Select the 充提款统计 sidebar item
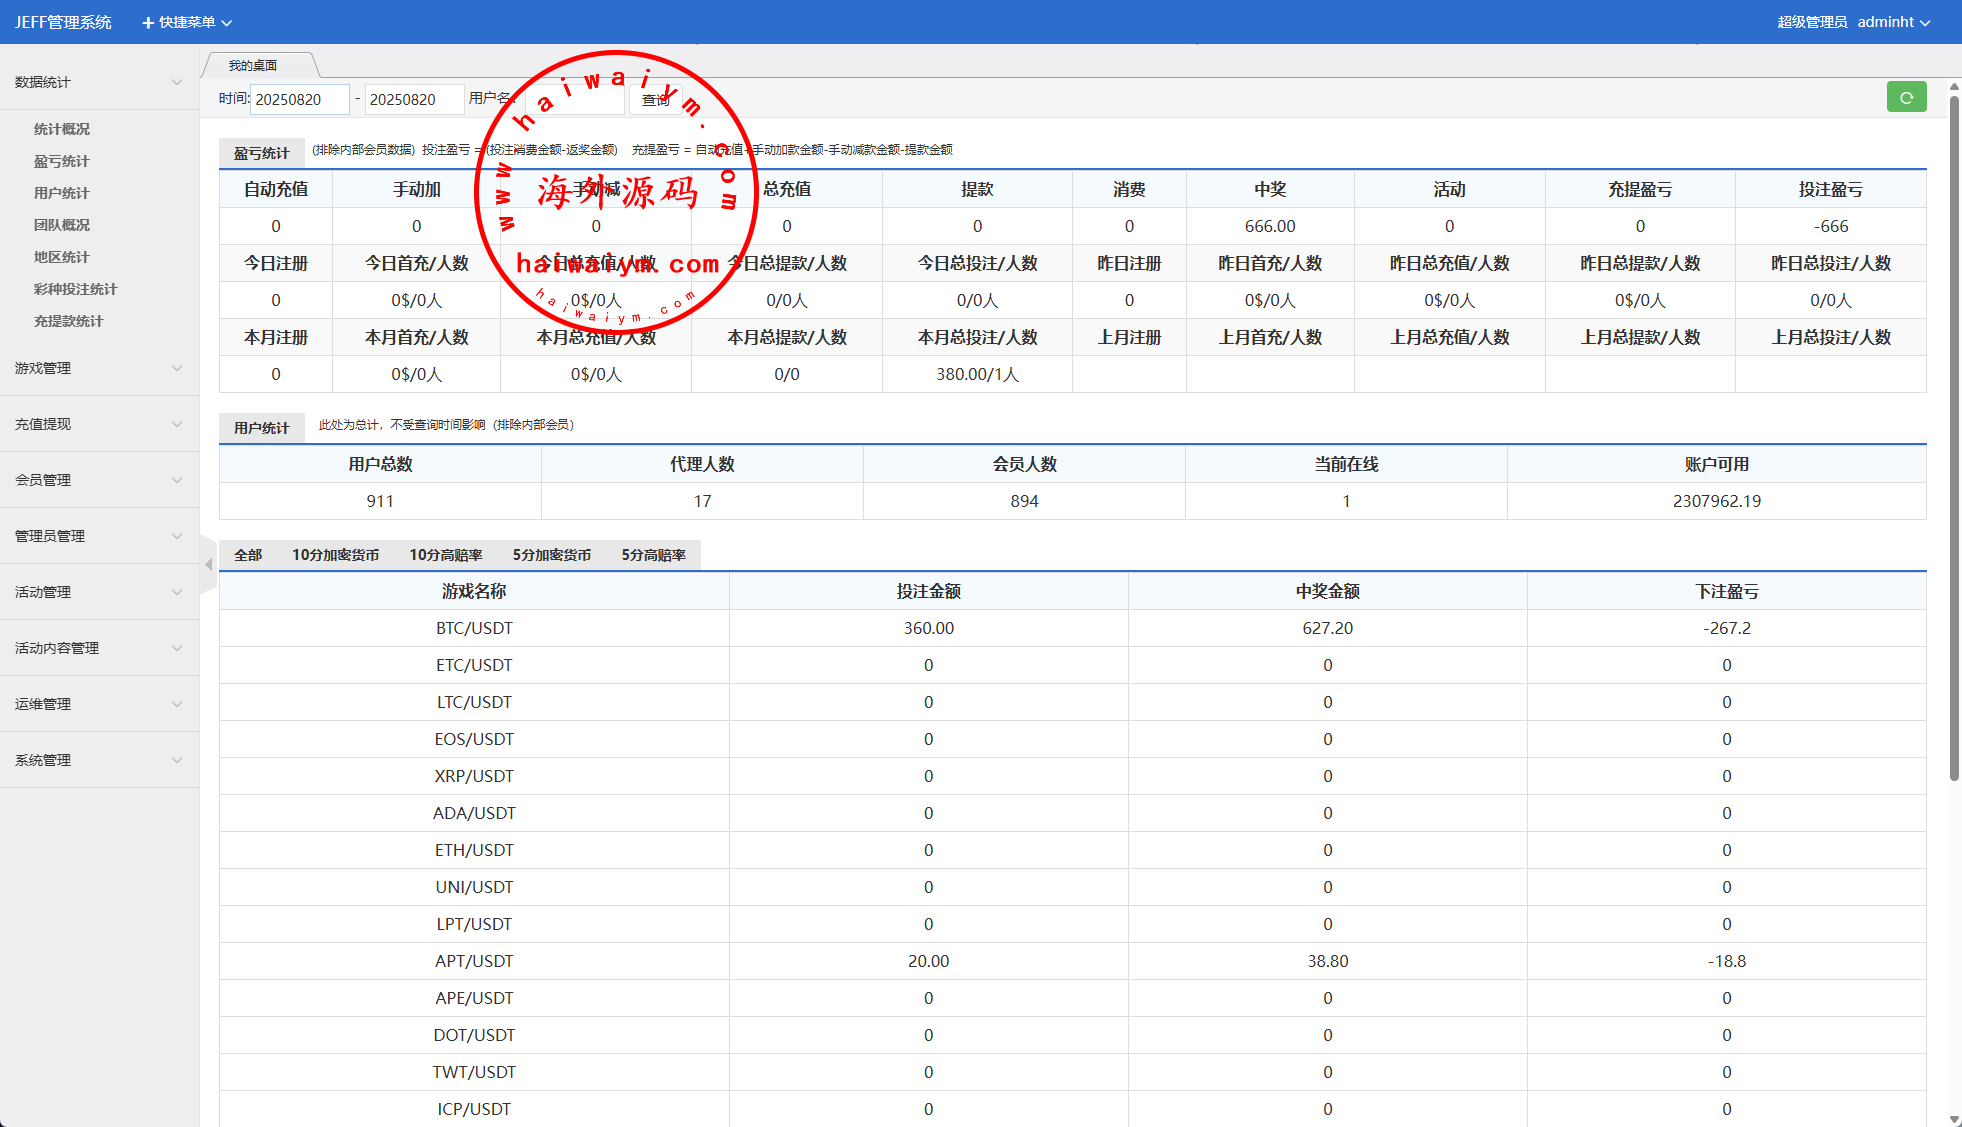1962x1127 pixels. click(68, 321)
